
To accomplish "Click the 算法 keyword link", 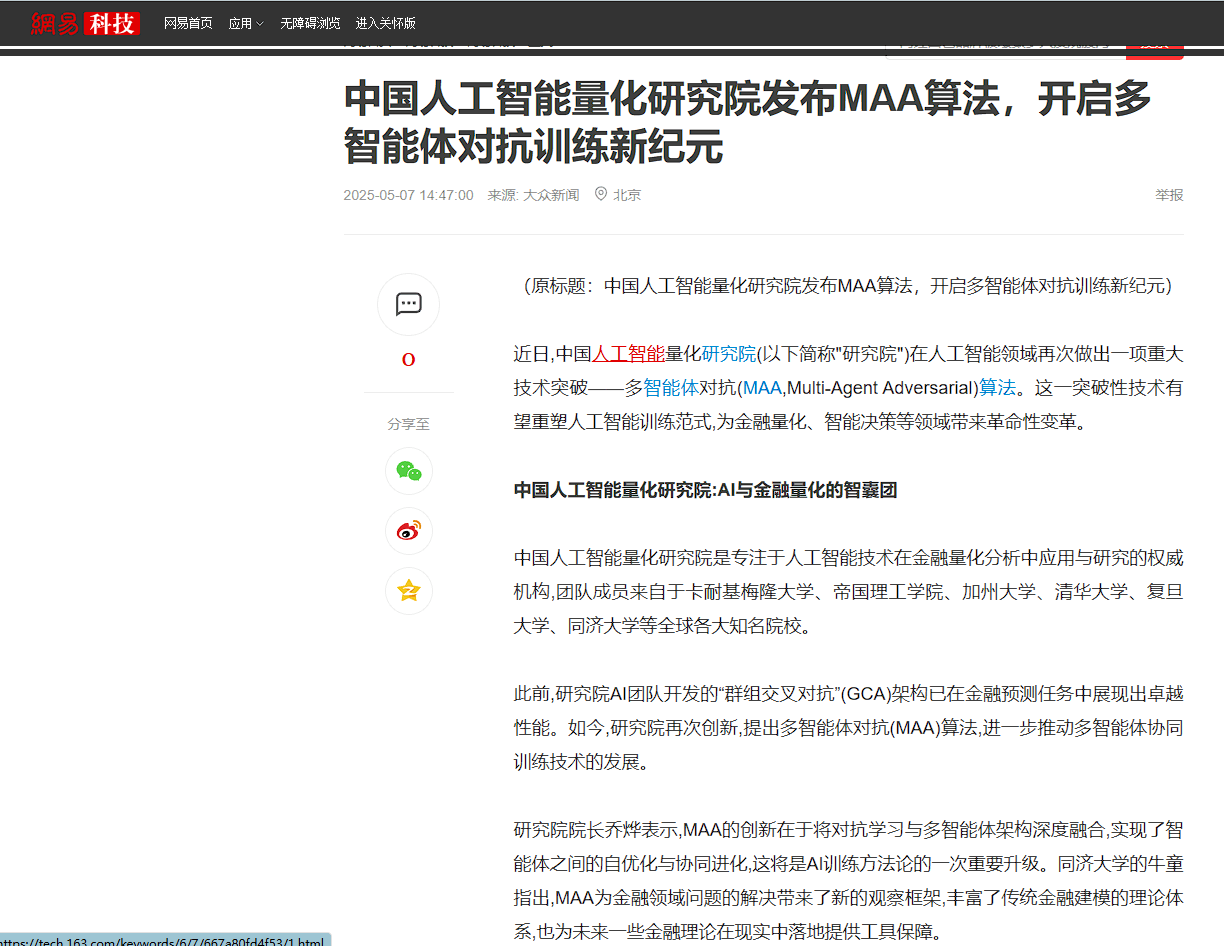I will click(997, 387).
